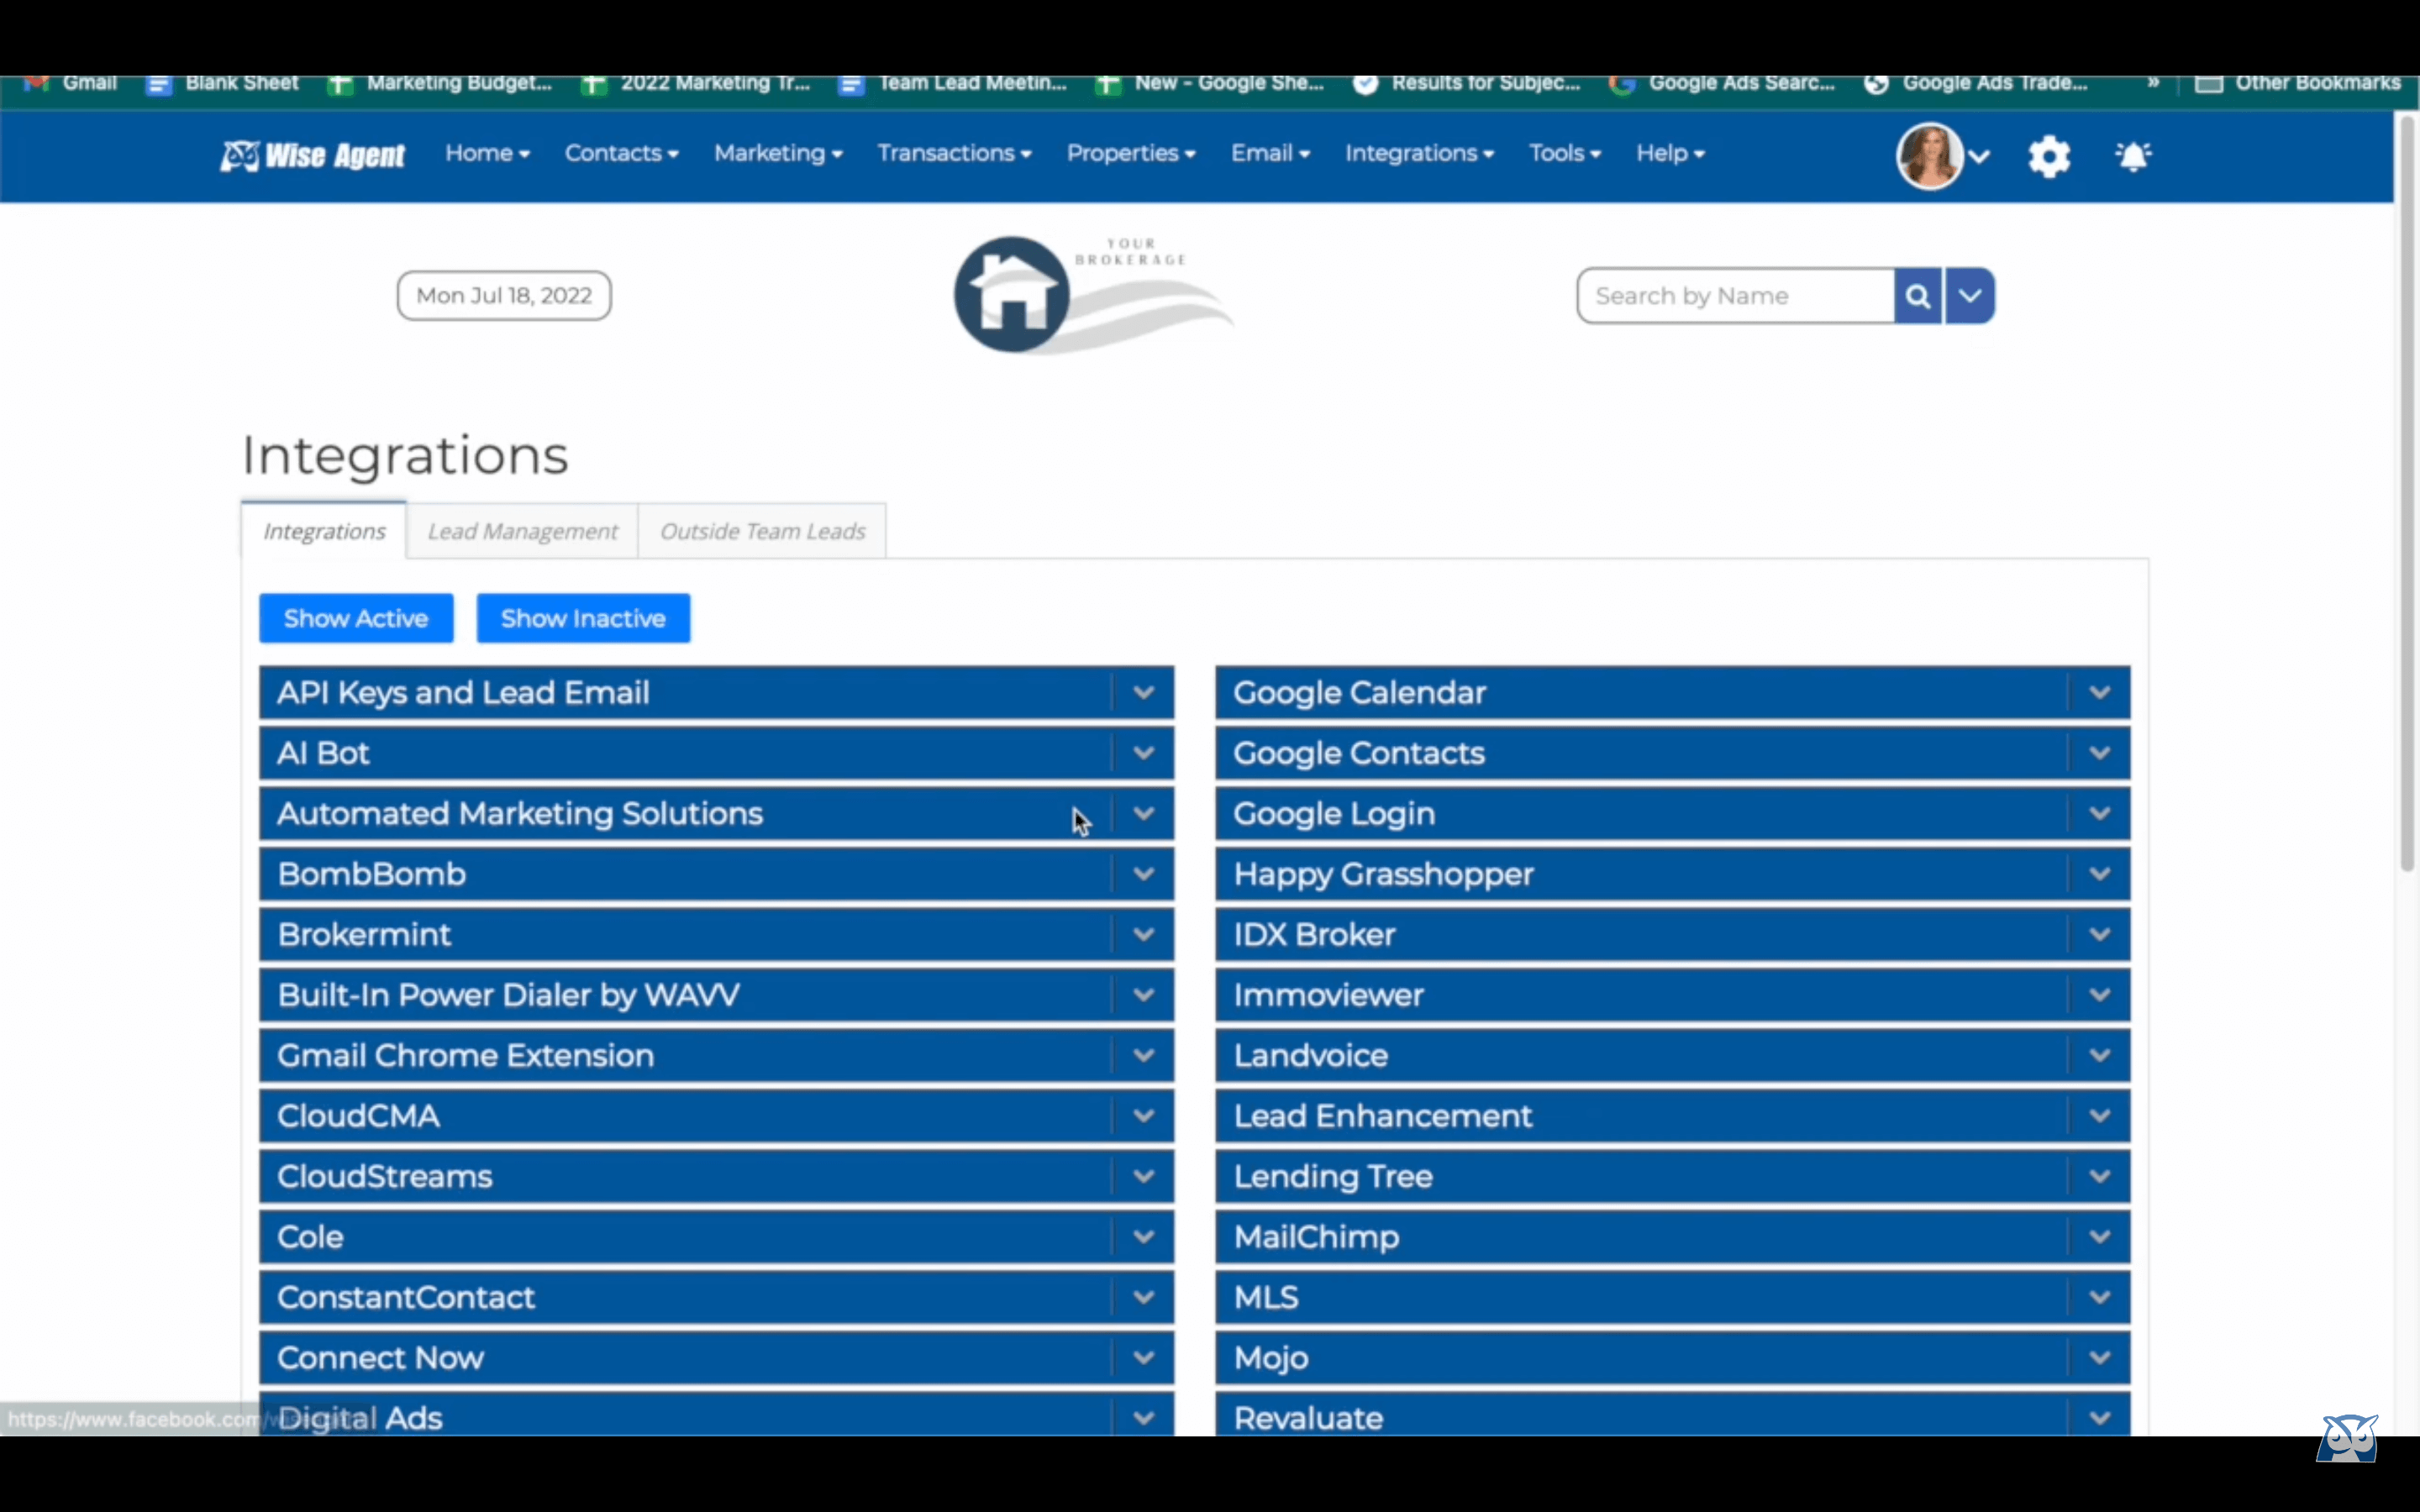Click the owl icon at bottom right
Image resolution: width=2420 pixels, height=1512 pixels.
pyautogui.click(x=2347, y=1438)
